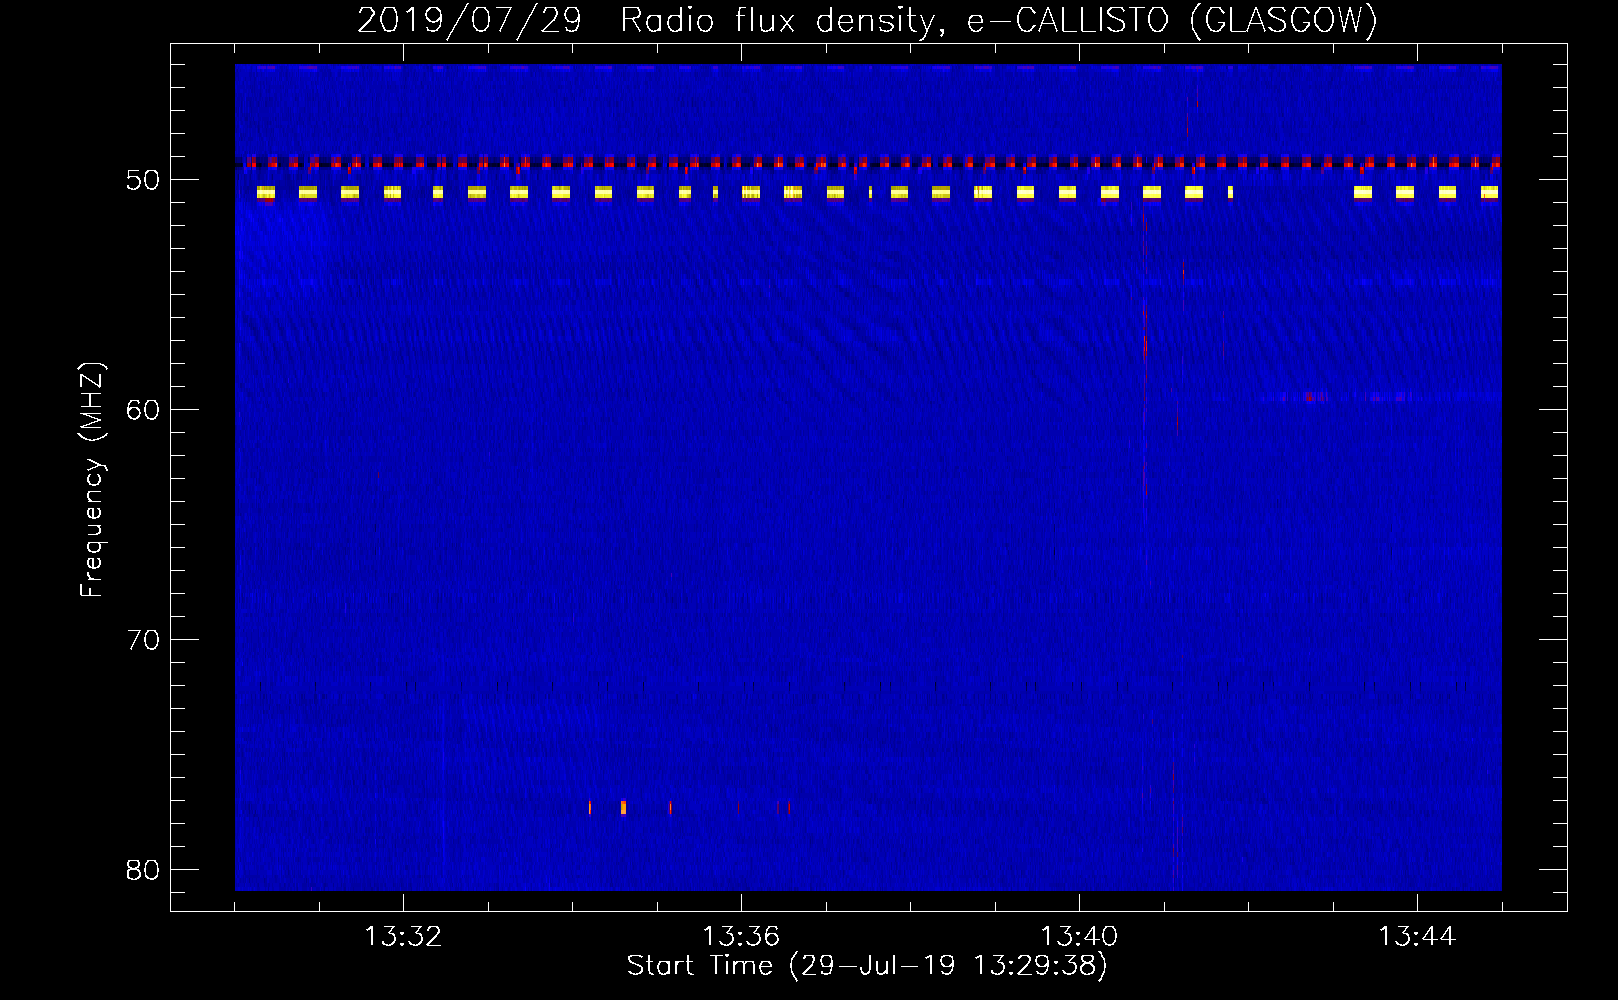Click the bright red burst near 57 MHz
Screen dimensions: 1618x1000
(x=1146, y=345)
